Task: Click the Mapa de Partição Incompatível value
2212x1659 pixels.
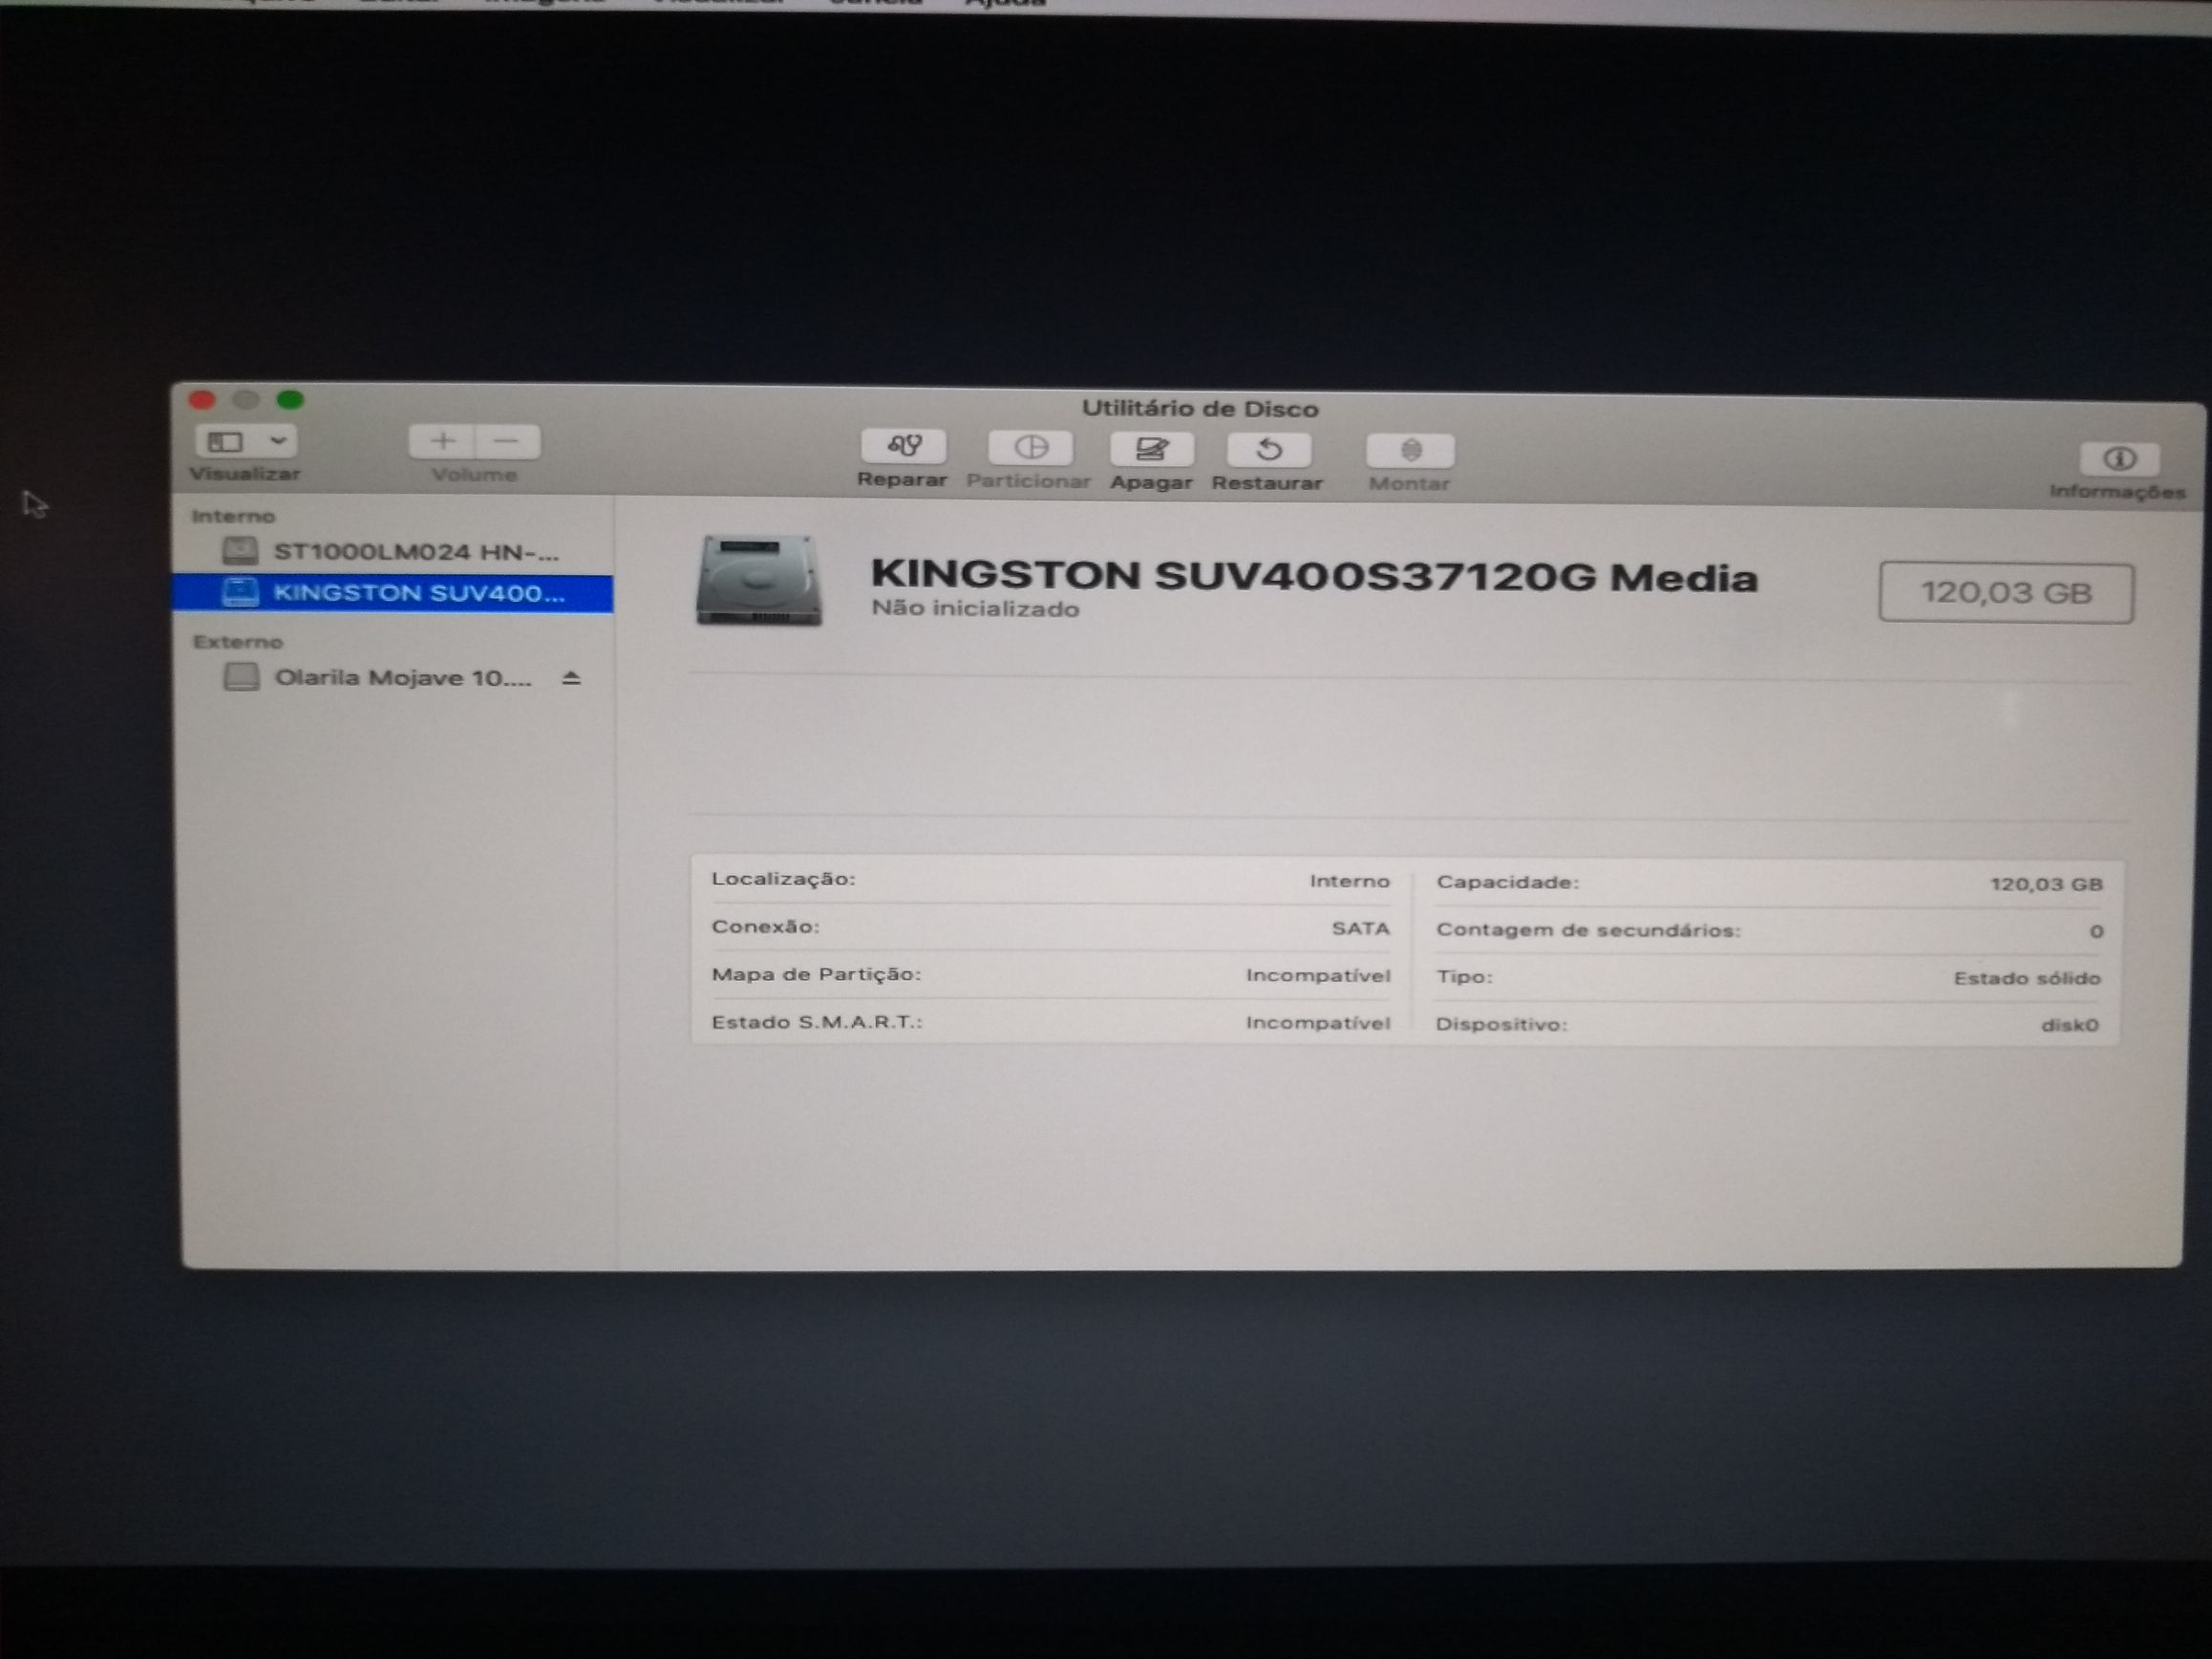Action: [x=1318, y=975]
